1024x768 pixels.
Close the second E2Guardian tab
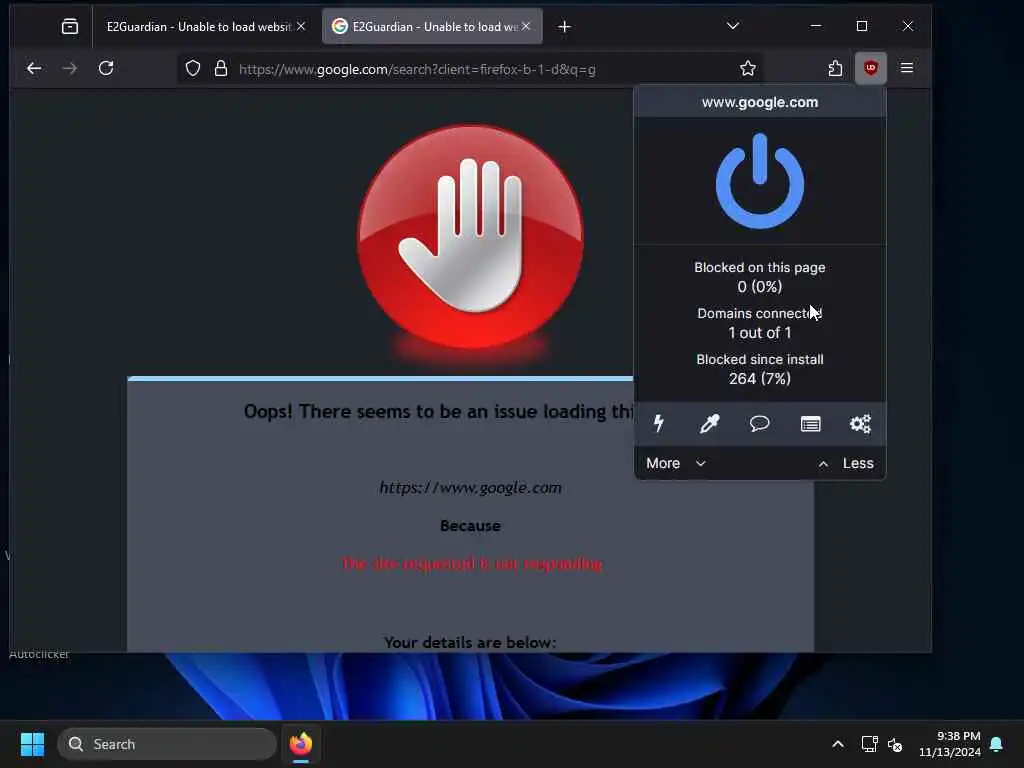tap(526, 26)
